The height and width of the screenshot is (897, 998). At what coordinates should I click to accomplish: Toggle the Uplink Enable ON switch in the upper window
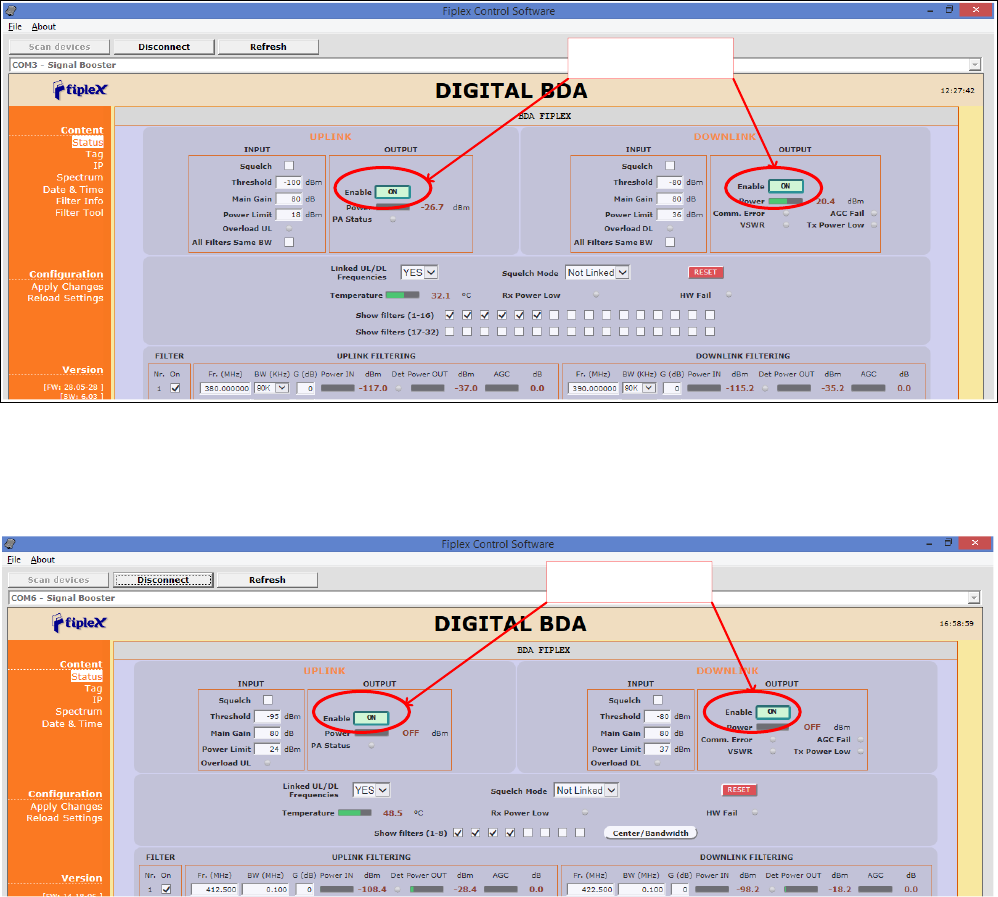coord(393,192)
